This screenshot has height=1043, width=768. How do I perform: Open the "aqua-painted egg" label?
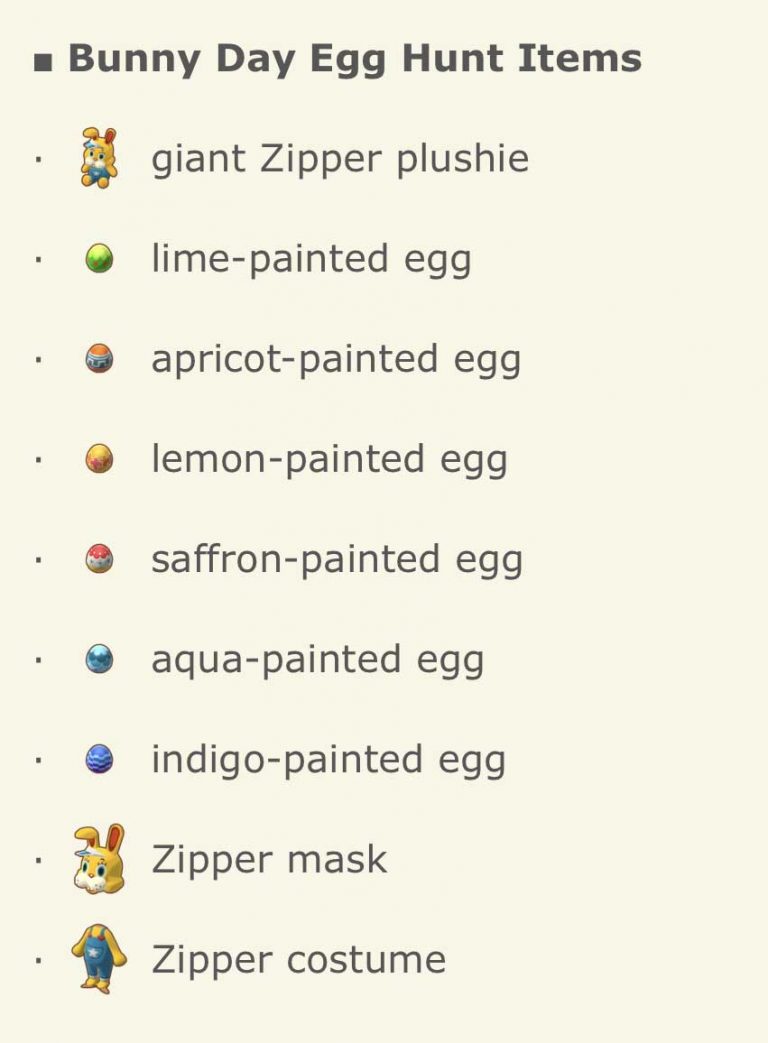pos(317,659)
